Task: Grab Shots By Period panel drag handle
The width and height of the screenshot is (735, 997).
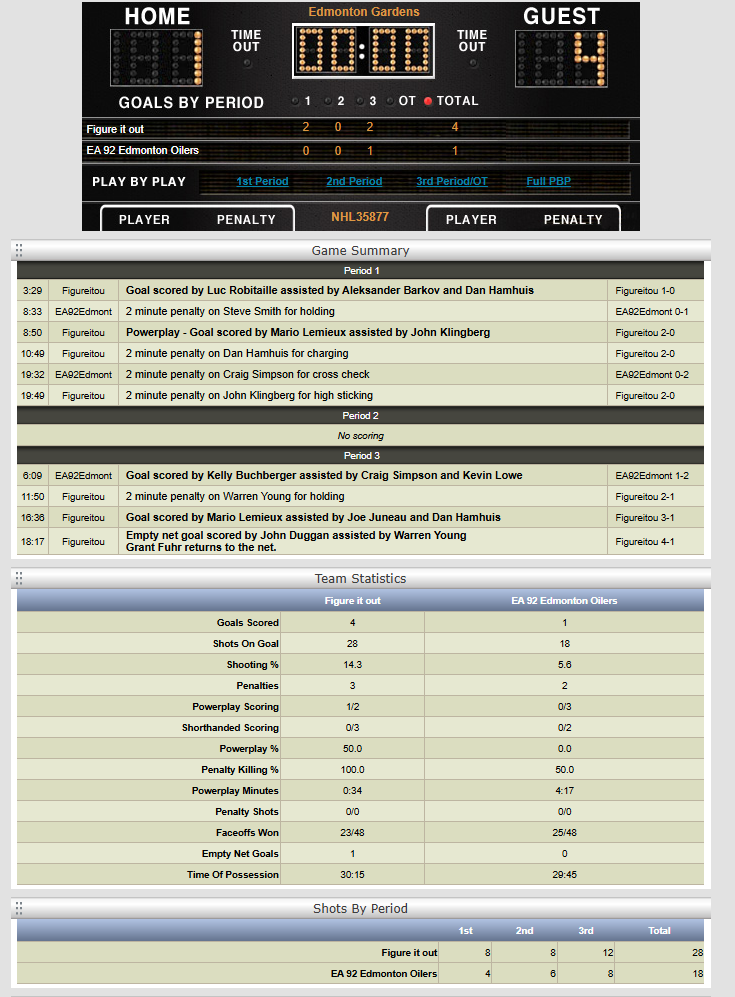Action: [x=19, y=908]
